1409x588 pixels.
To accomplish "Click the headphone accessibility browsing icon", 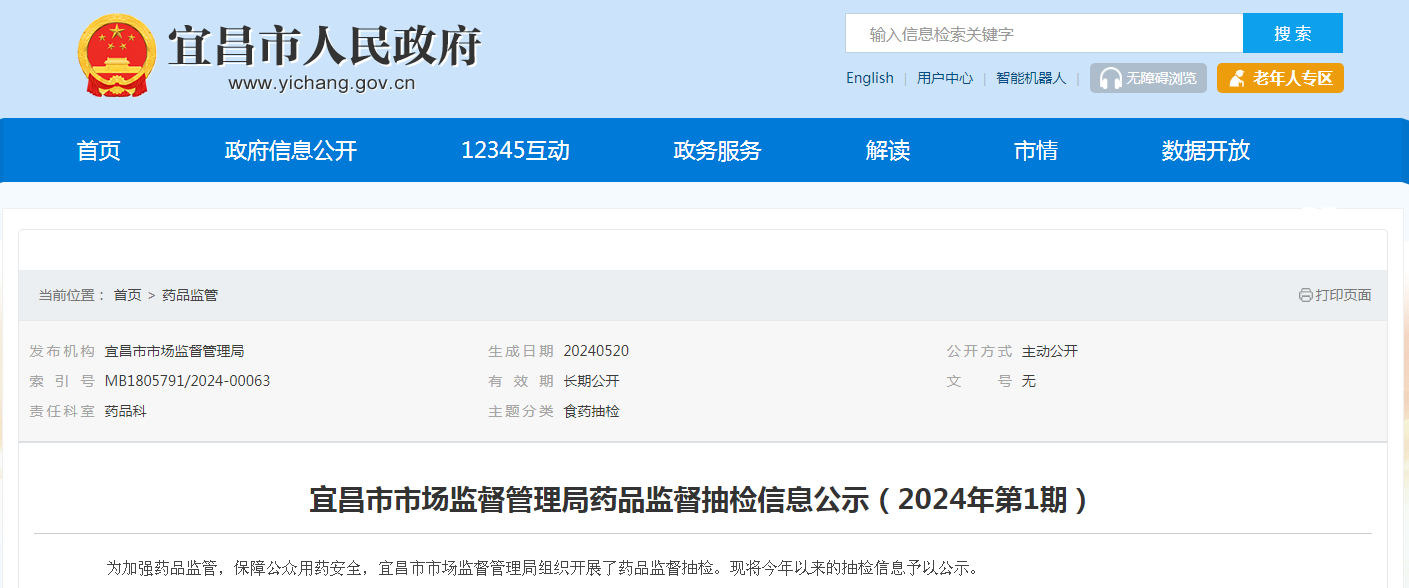I will point(1110,78).
